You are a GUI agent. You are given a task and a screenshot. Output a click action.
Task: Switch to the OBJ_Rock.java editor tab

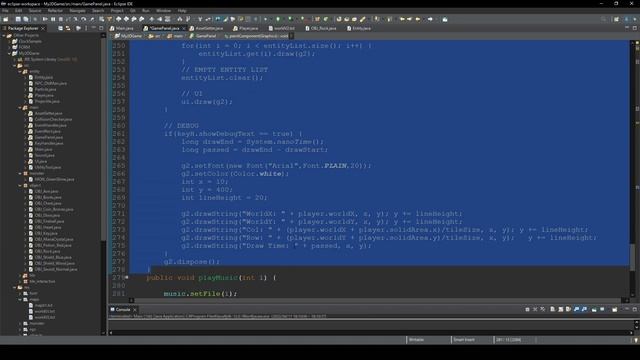pos(321,28)
